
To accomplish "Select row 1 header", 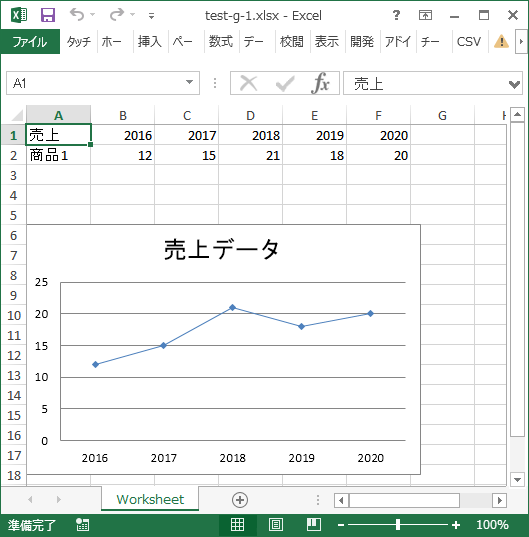I will pyautogui.click(x=14, y=135).
